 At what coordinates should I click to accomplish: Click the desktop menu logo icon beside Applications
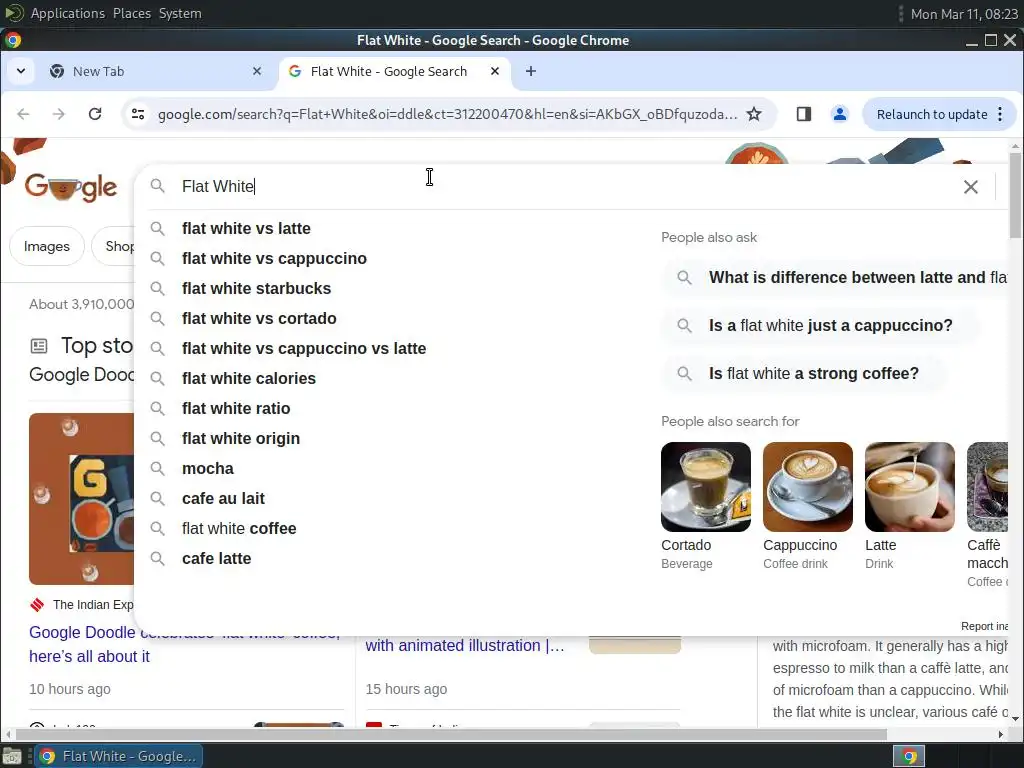coord(14,13)
